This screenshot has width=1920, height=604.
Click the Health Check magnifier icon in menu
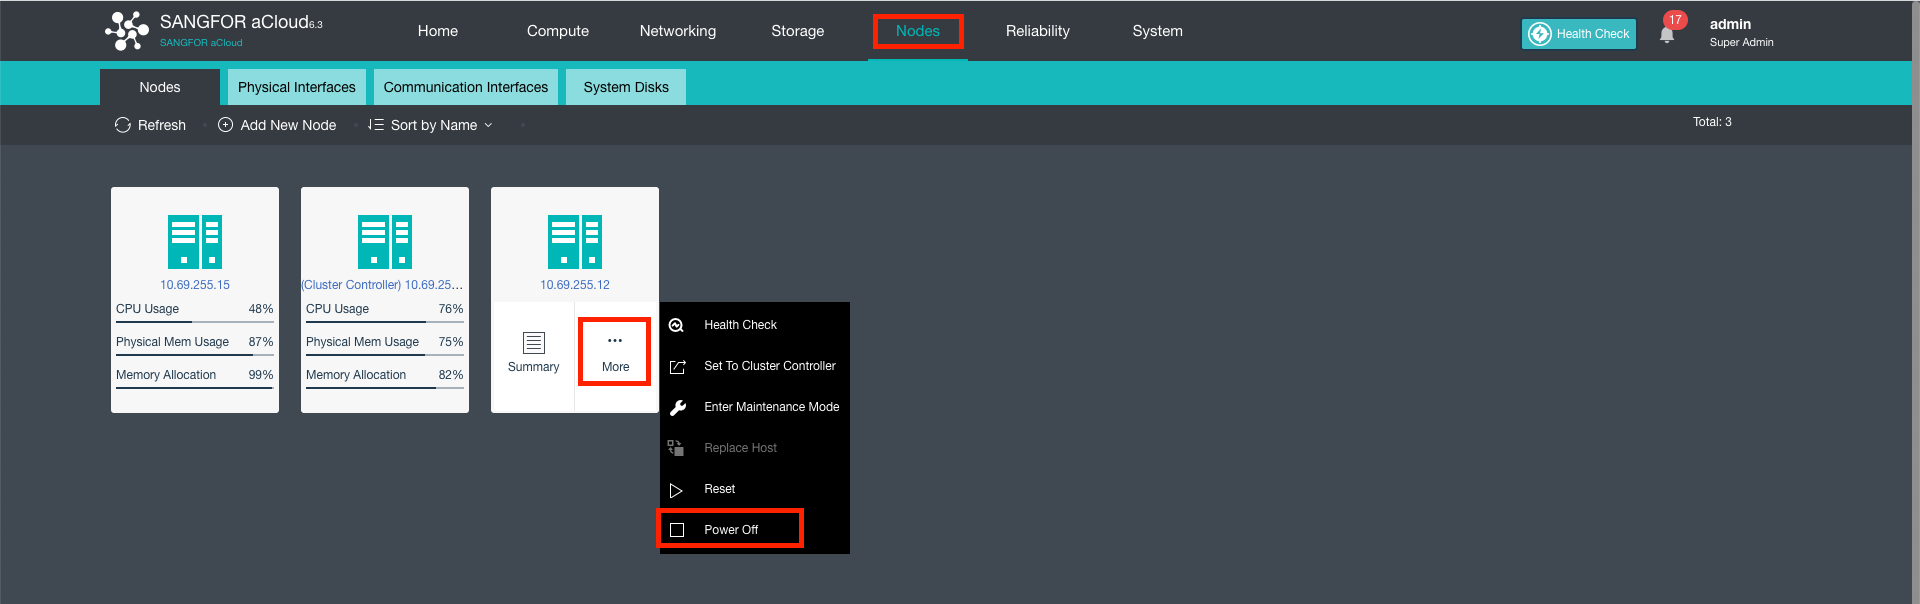(677, 325)
